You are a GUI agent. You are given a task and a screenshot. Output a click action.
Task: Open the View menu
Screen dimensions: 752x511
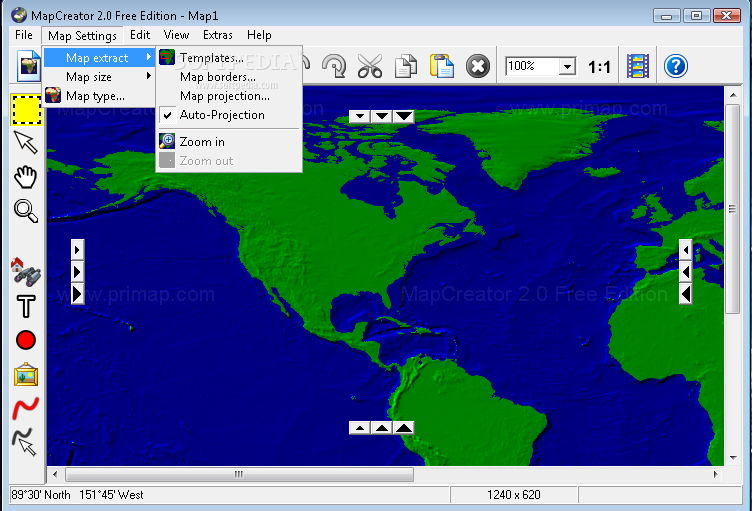(x=176, y=35)
